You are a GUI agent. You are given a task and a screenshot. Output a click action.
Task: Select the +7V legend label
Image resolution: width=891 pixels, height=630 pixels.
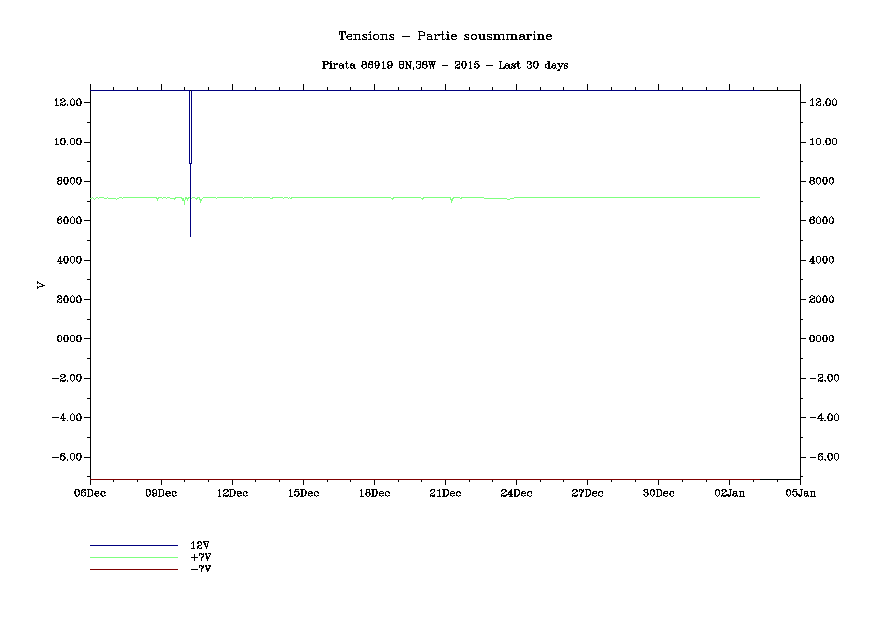(x=200, y=557)
